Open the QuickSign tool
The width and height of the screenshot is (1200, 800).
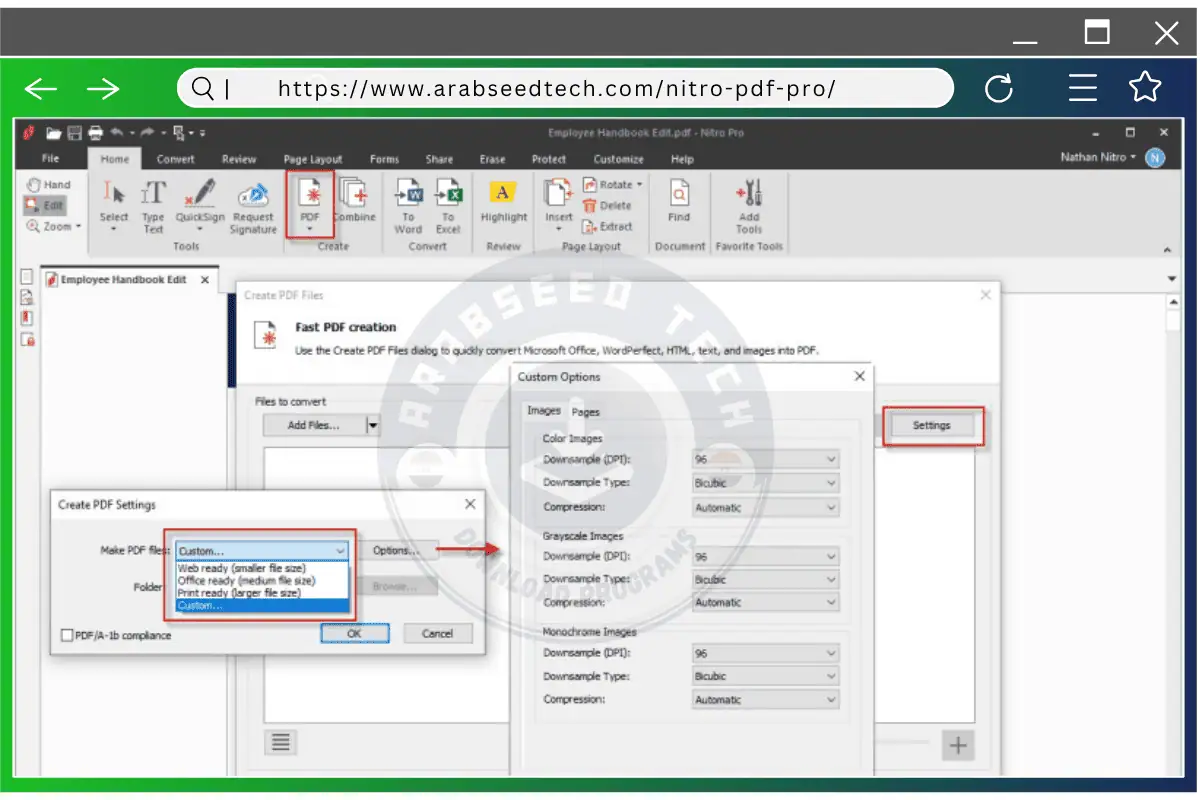pos(199,205)
